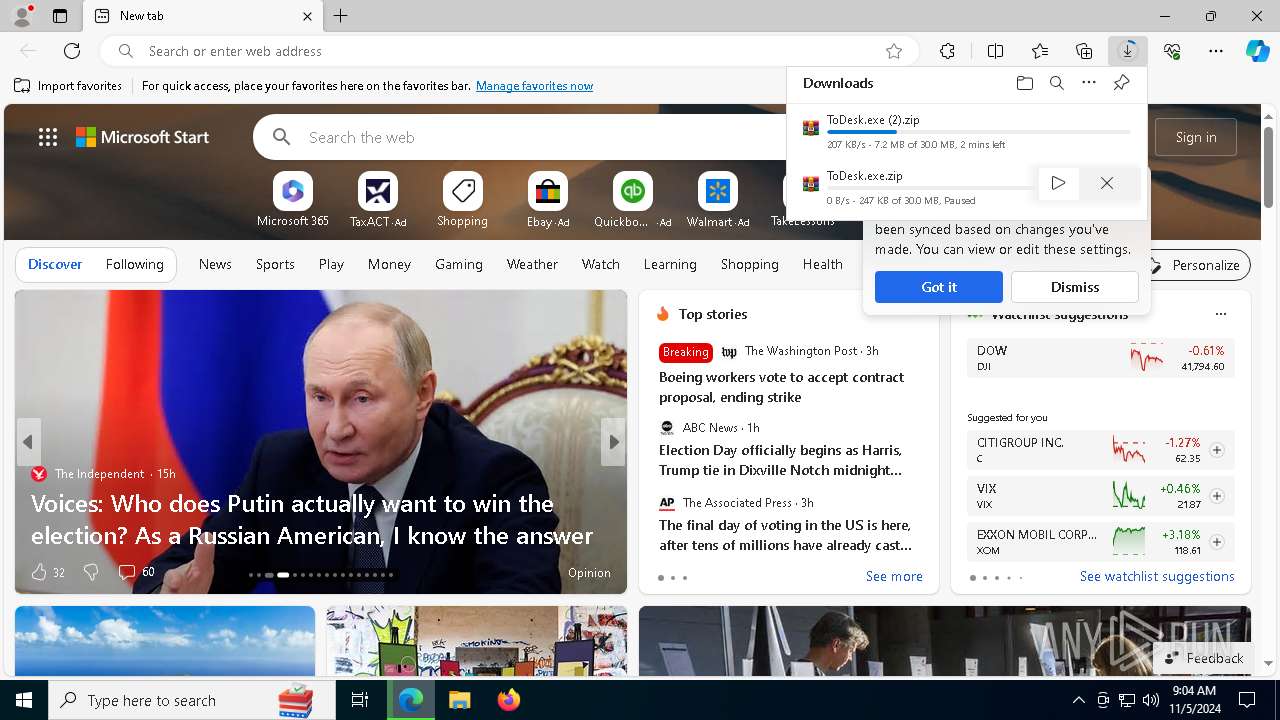The width and height of the screenshot is (1280, 720).
Task: Open the Weather category
Action: click(532, 264)
